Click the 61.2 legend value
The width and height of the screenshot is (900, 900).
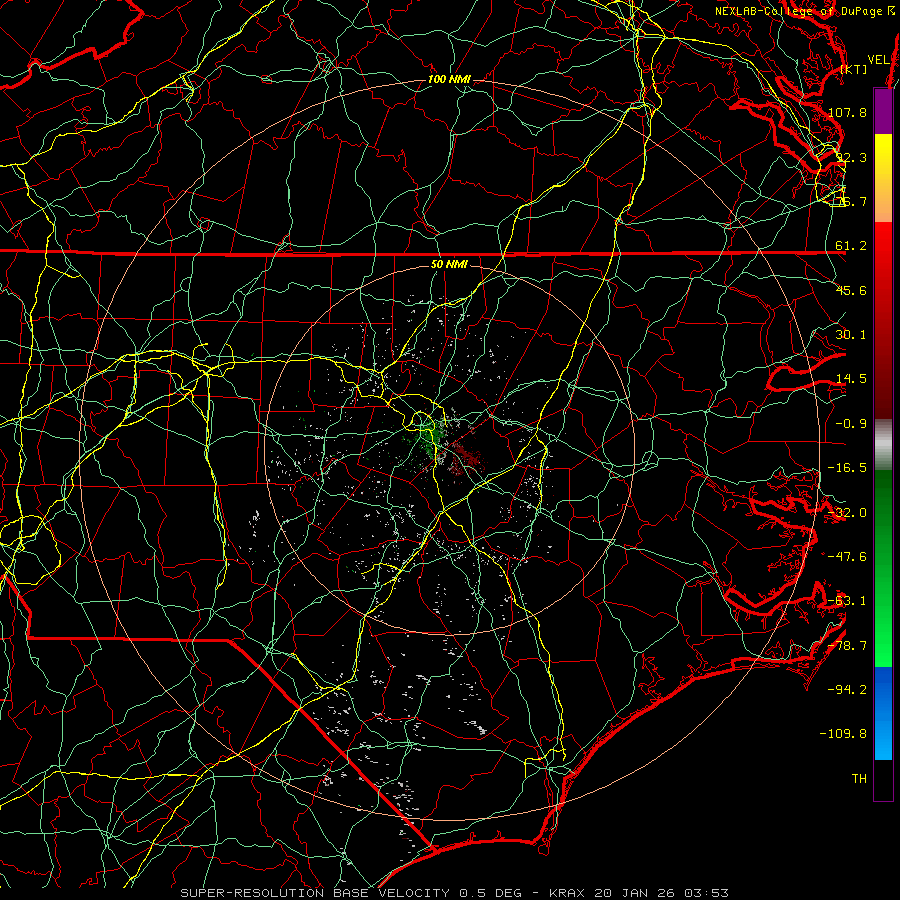coord(851,246)
